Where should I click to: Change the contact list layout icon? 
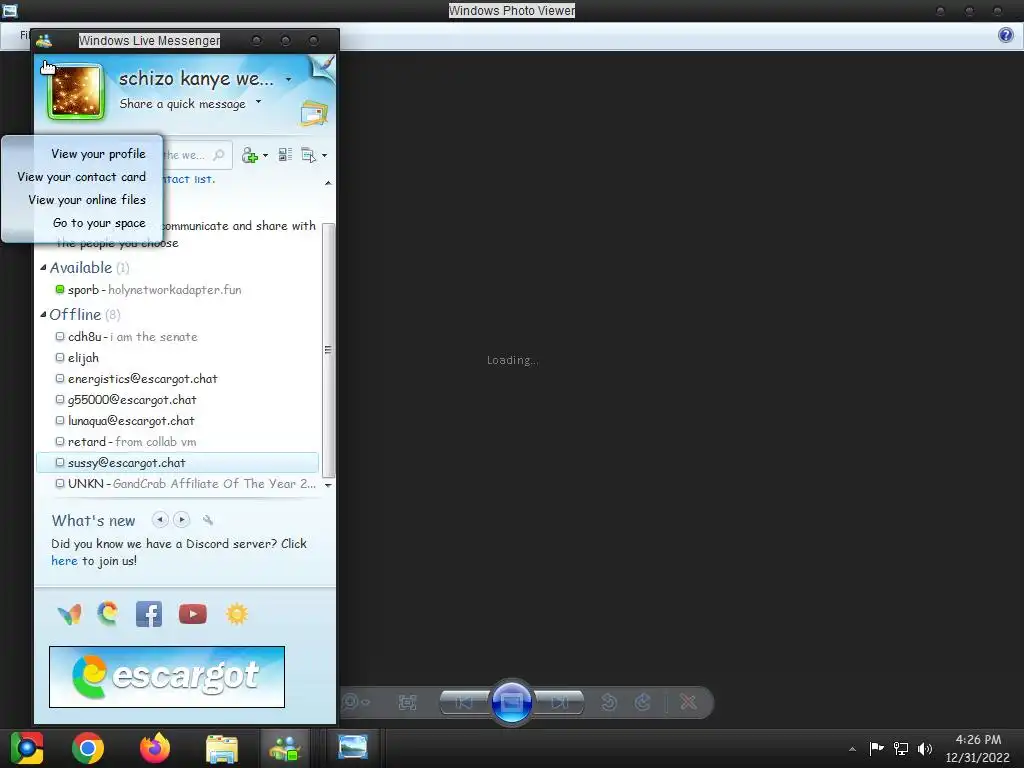(285, 155)
